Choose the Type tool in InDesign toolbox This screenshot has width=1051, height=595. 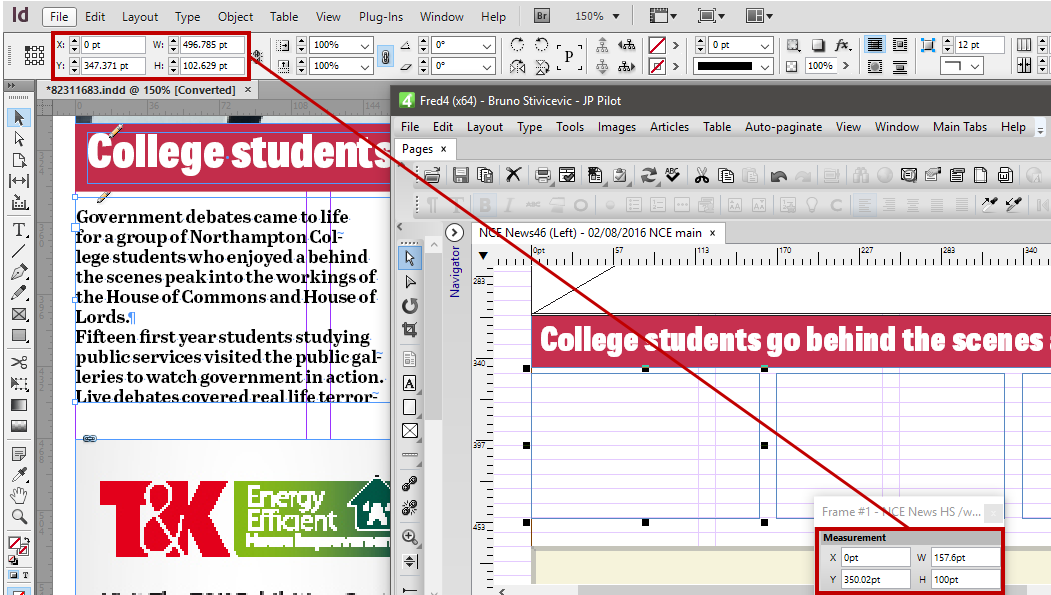(x=19, y=230)
